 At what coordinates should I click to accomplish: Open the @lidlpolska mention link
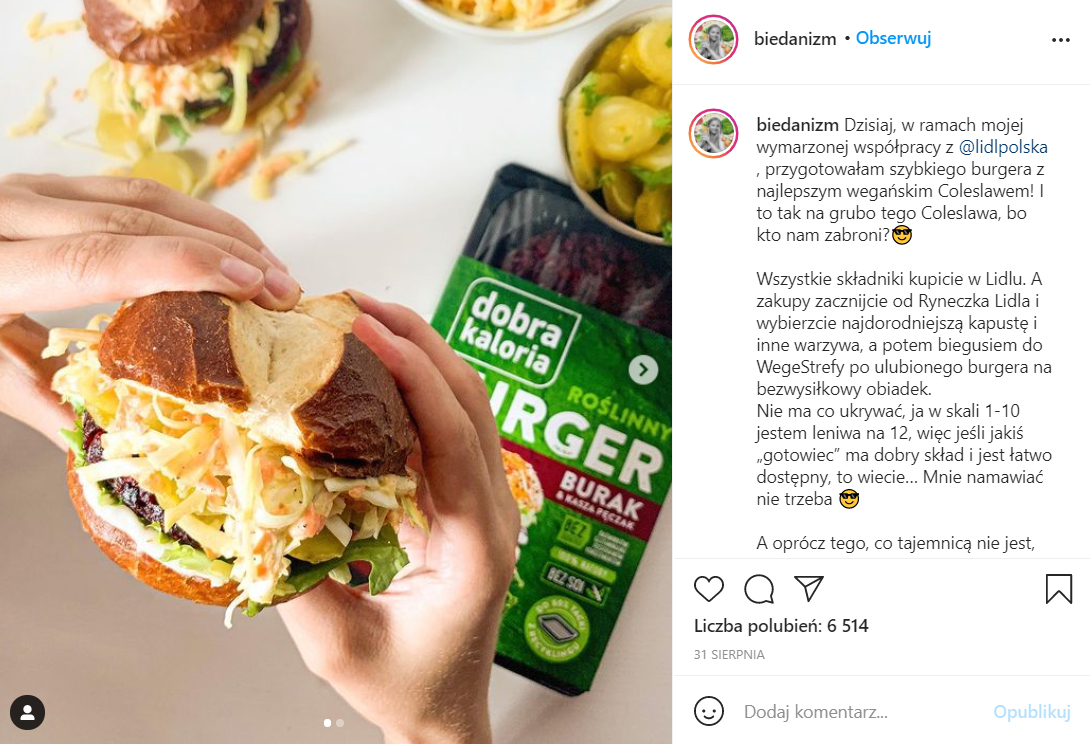point(1003,147)
